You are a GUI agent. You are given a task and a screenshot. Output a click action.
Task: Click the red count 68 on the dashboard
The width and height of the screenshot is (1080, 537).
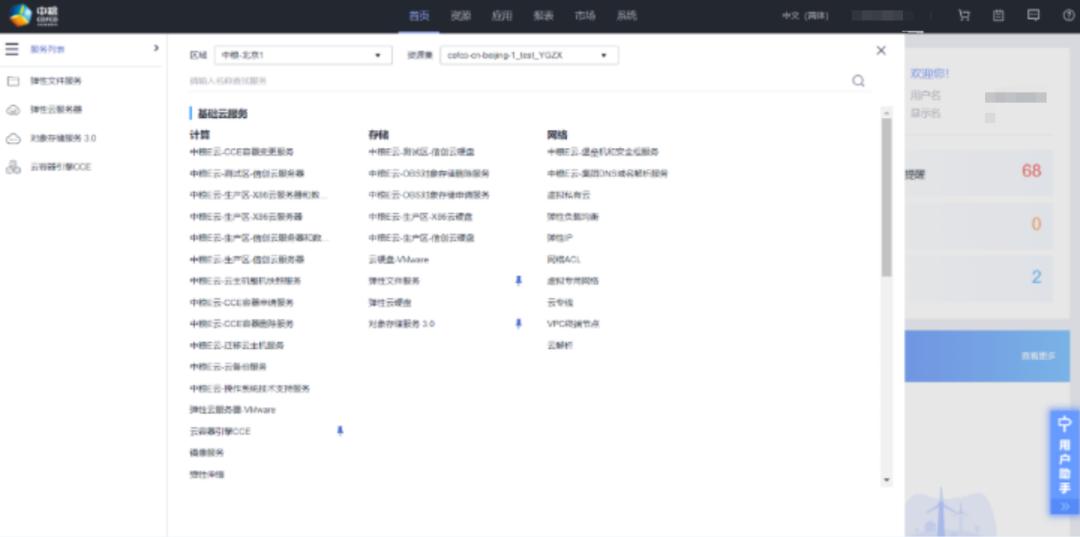[1032, 171]
